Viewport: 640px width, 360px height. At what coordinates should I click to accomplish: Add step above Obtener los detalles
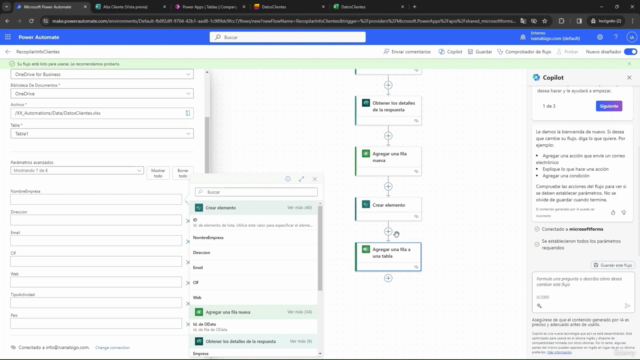(388, 85)
